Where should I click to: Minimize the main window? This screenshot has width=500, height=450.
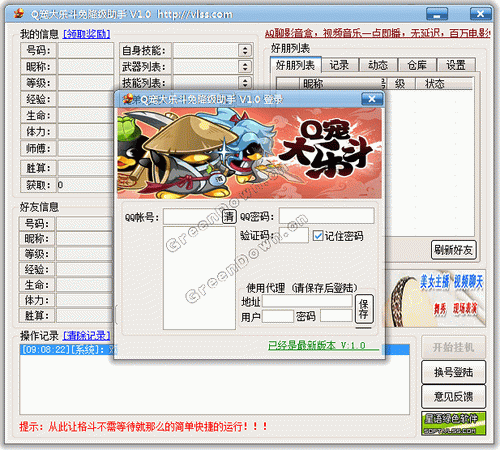[x=437, y=14]
